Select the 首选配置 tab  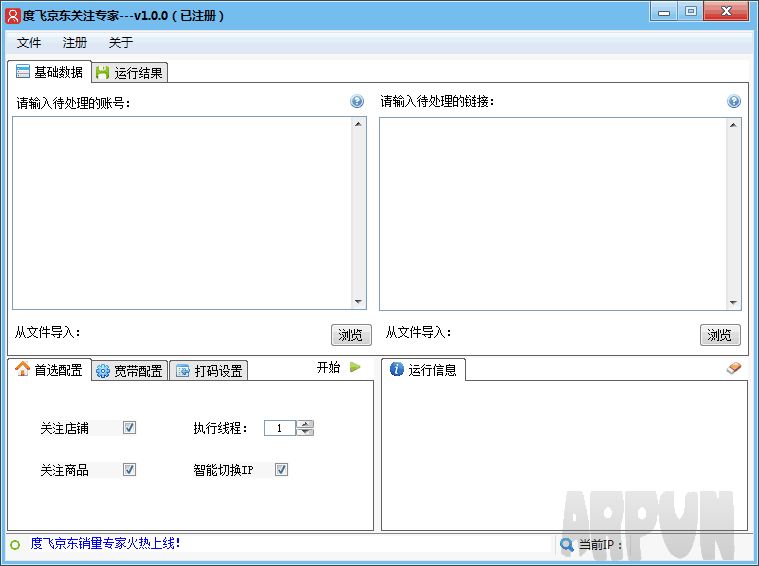tap(49, 370)
